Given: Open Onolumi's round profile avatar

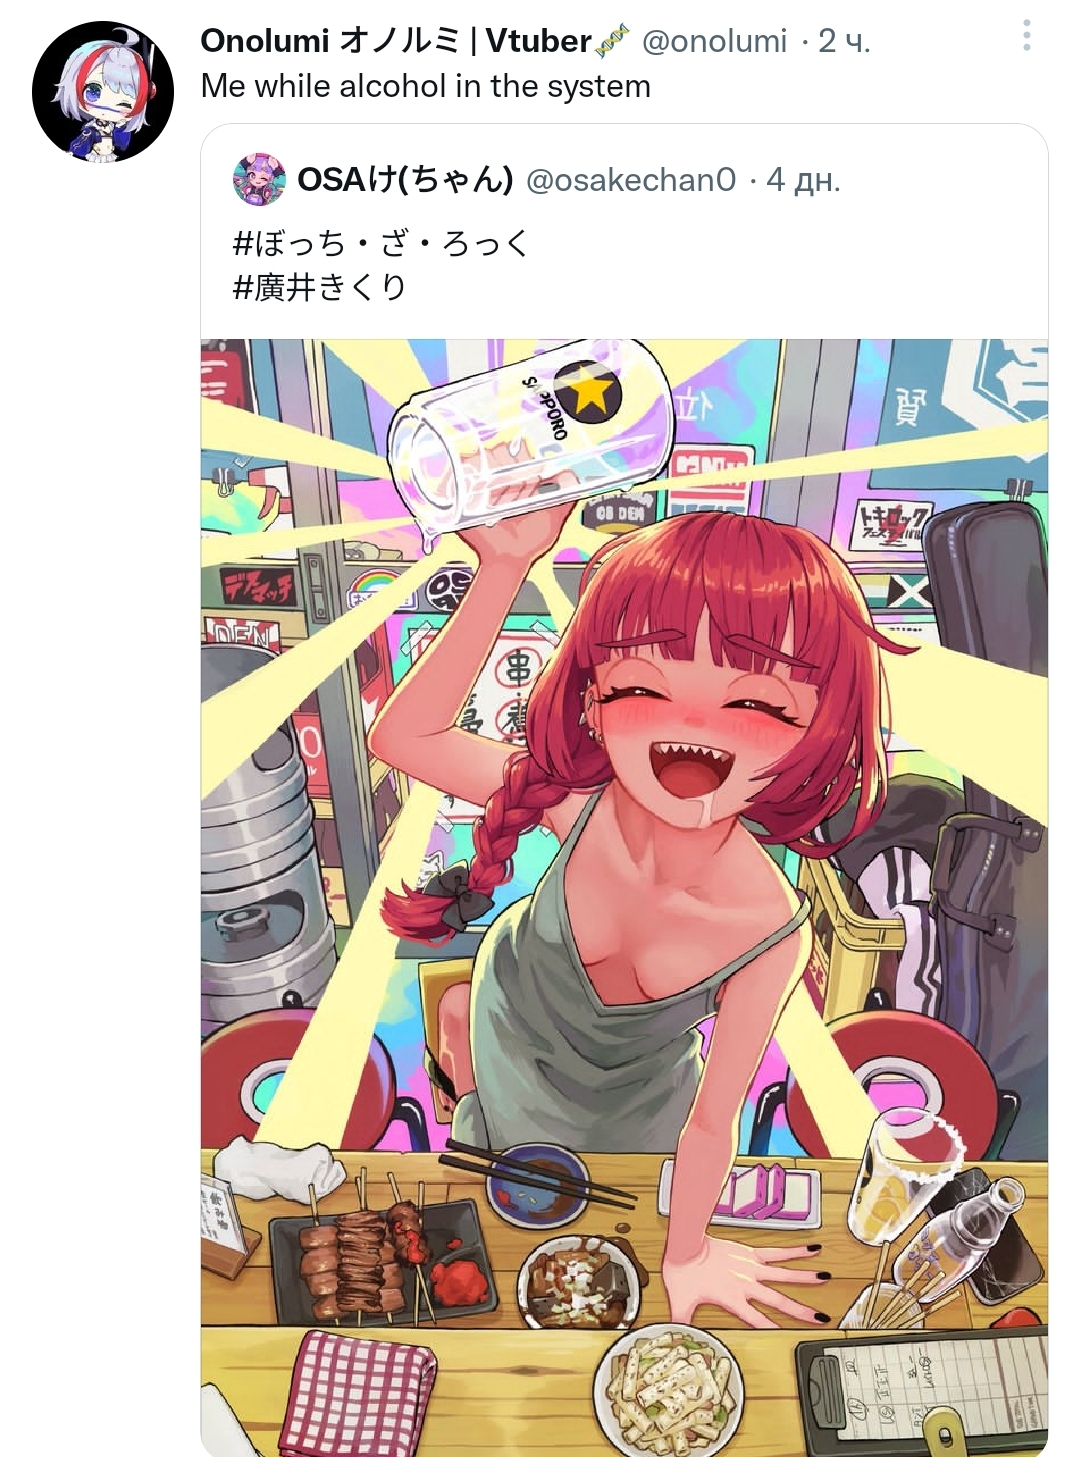Looking at the screenshot, I should click(103, 91).
